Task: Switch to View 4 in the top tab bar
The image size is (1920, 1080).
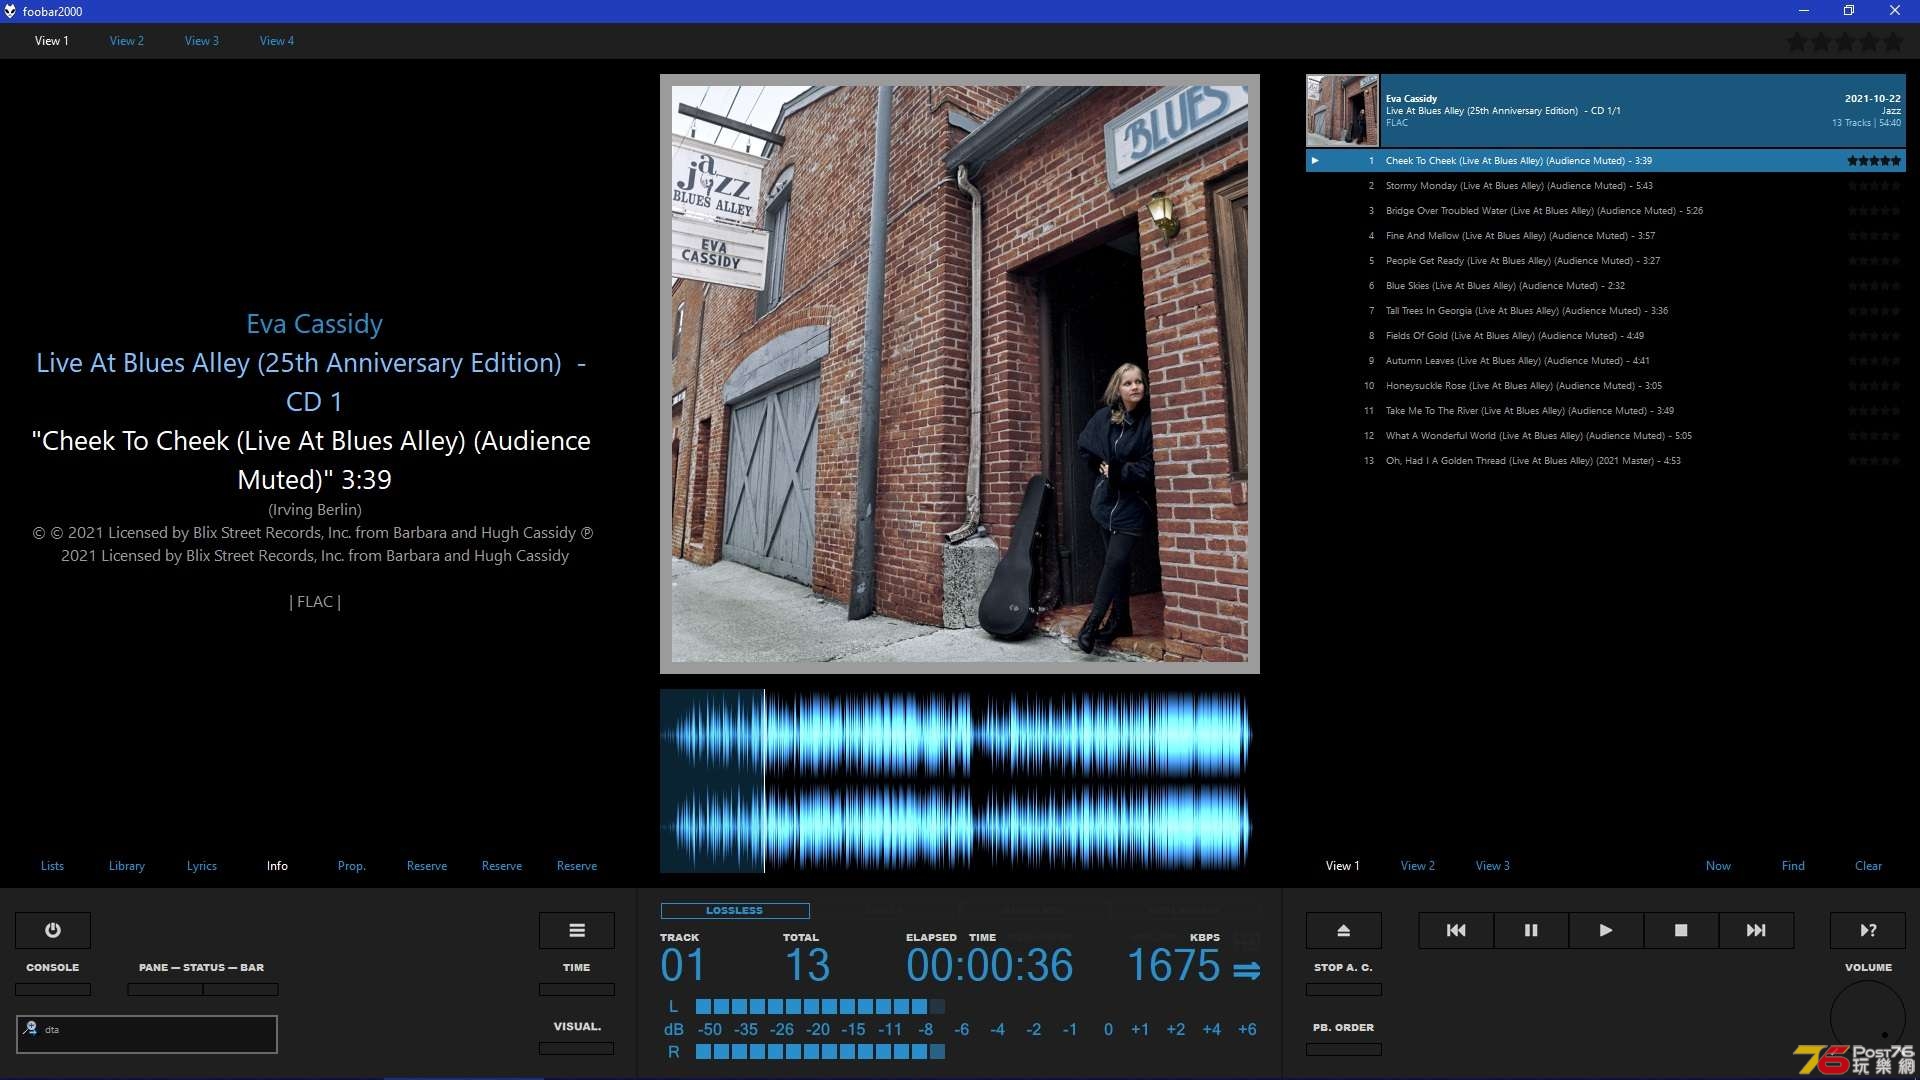Action: pyautogui.click(x=277, y=41)
